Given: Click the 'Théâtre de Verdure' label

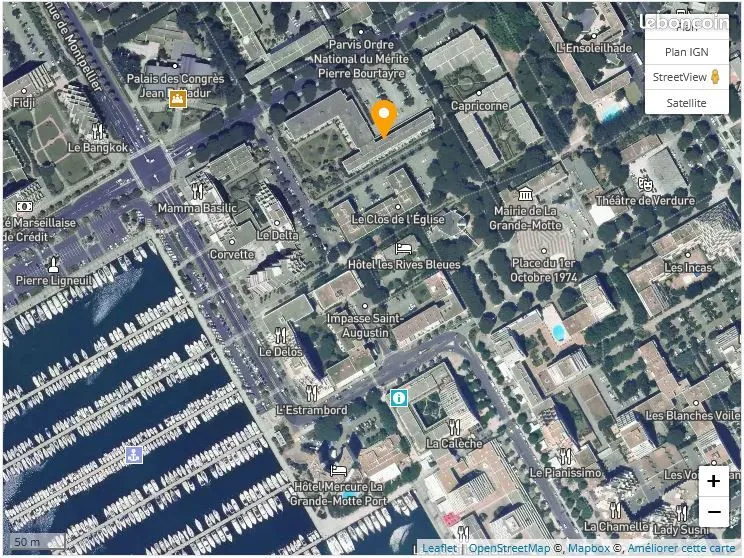Looking at the screenshot, I should pos(645,201).
